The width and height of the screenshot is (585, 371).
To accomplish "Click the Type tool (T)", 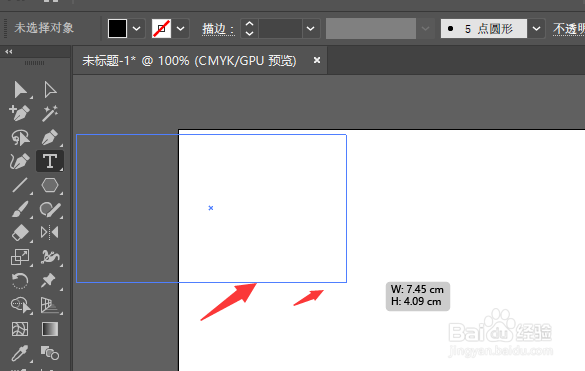I will point(50,161).
